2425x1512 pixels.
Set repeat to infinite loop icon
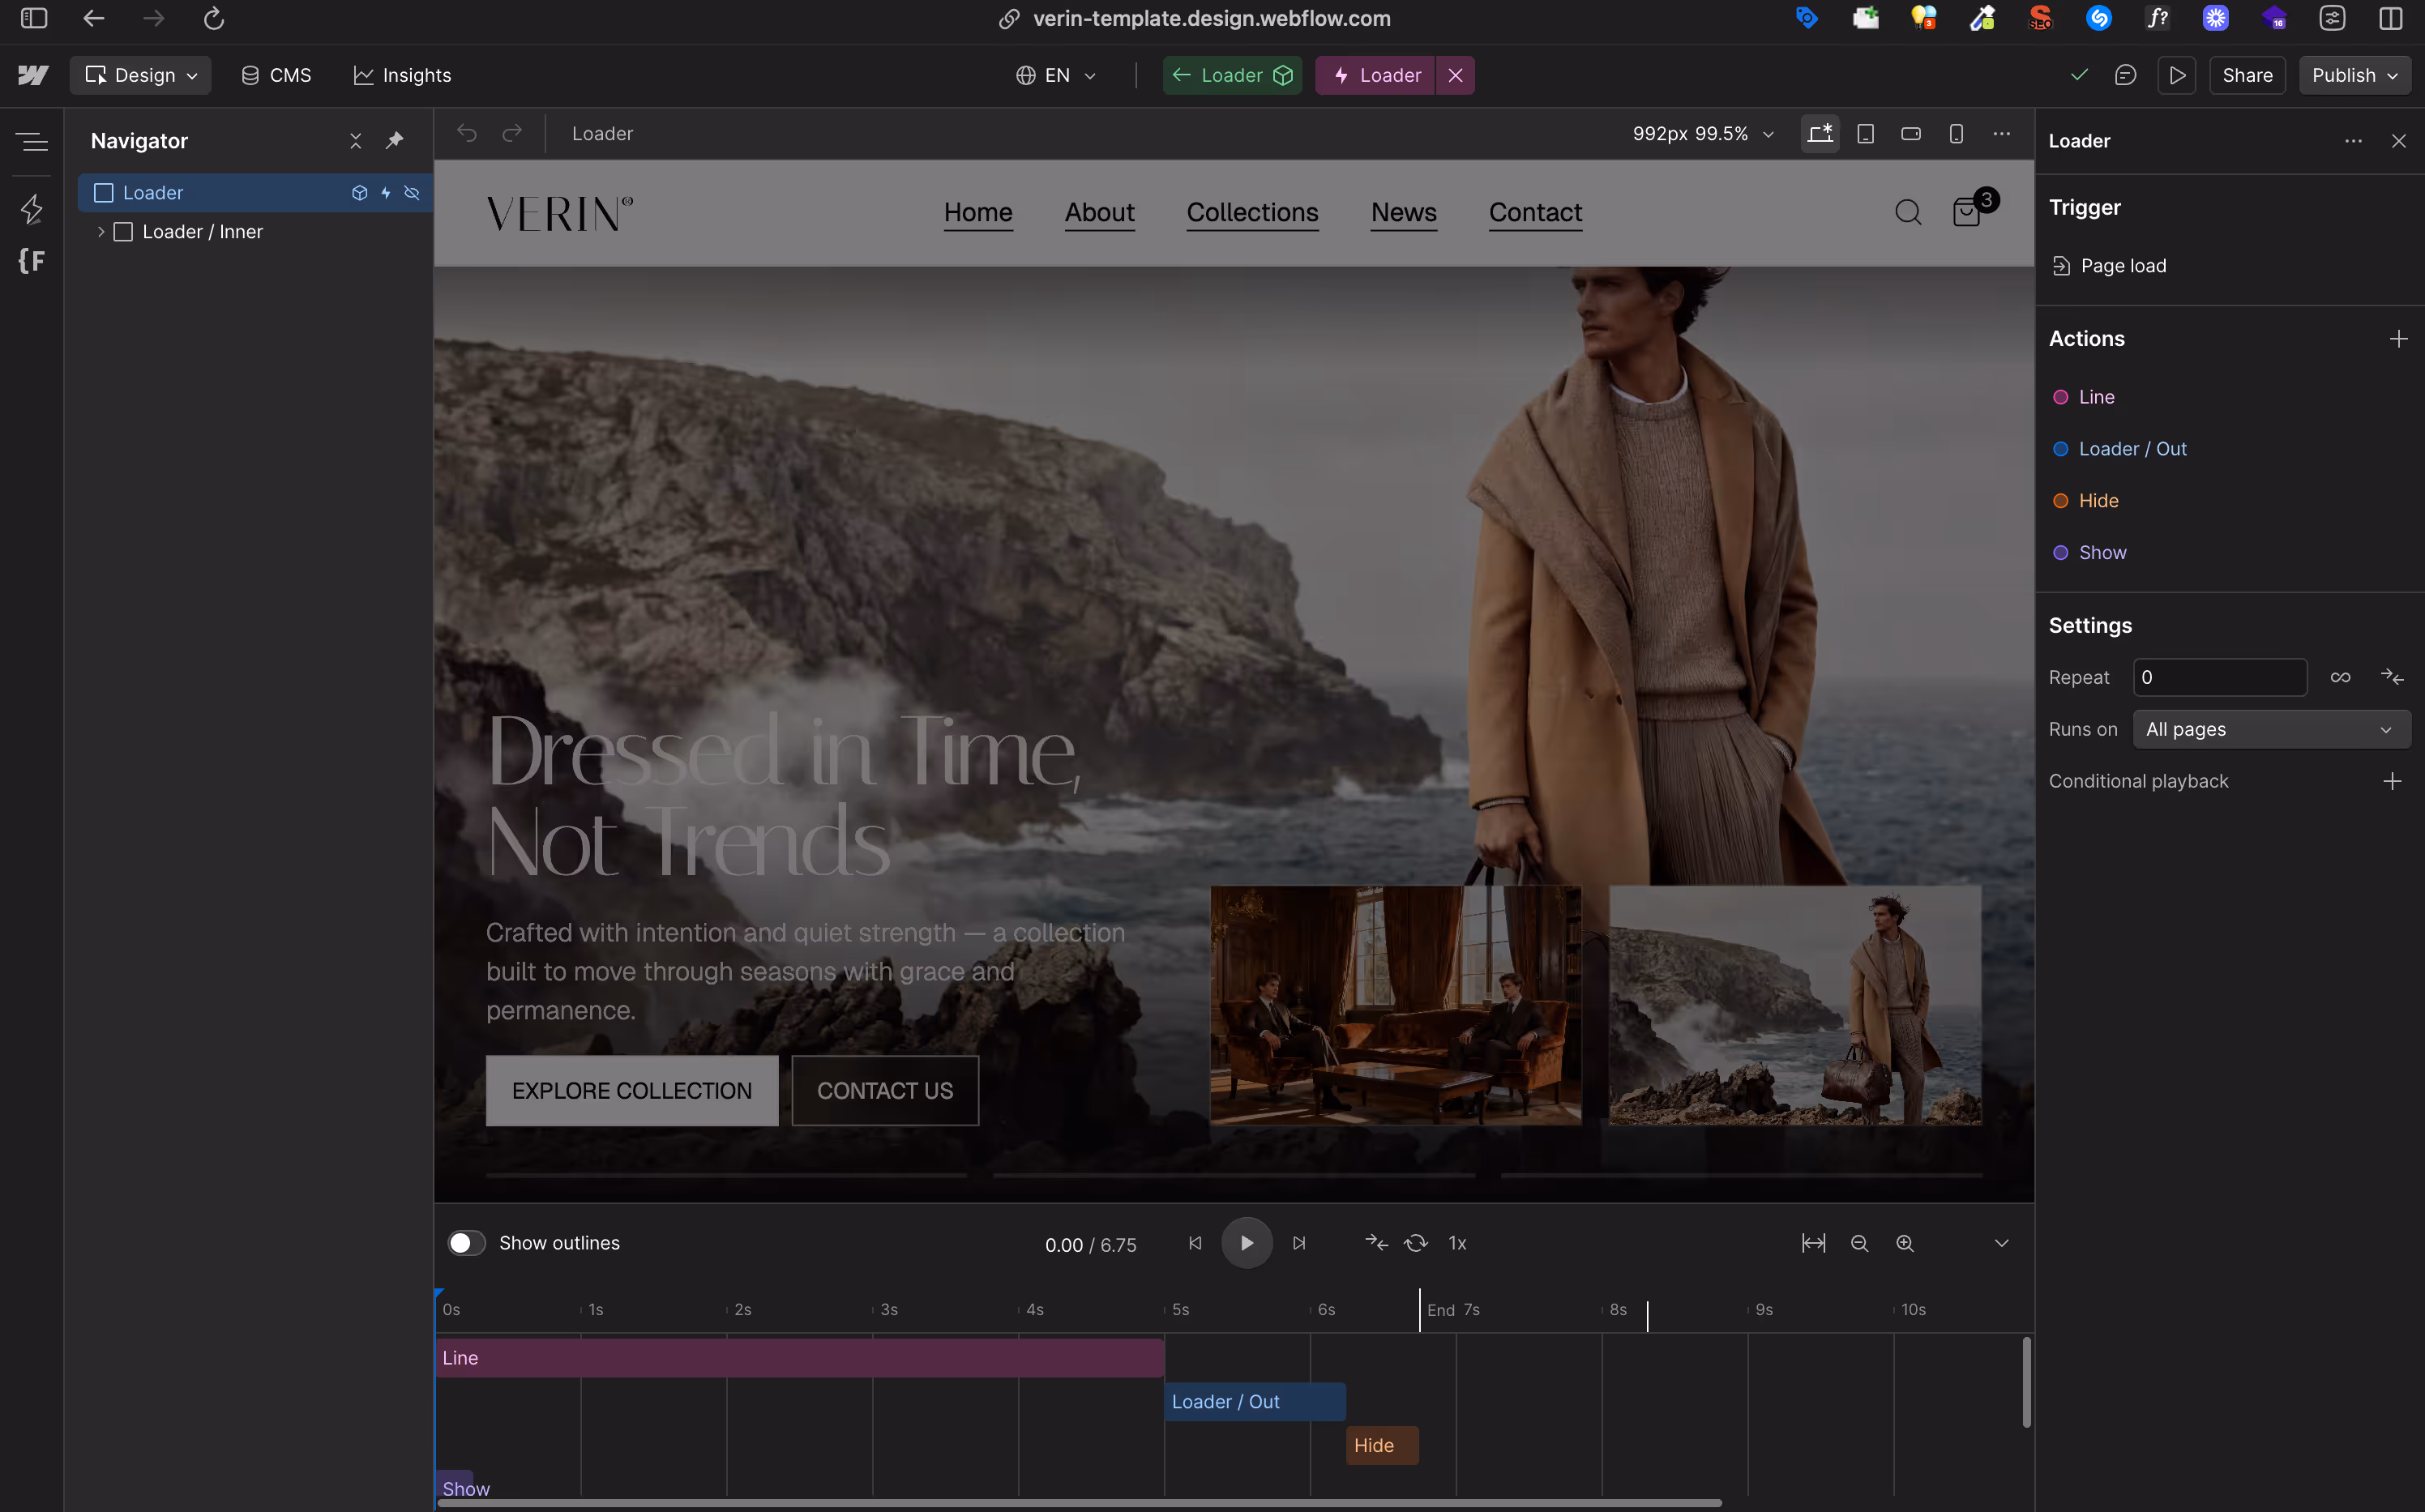2340,677
